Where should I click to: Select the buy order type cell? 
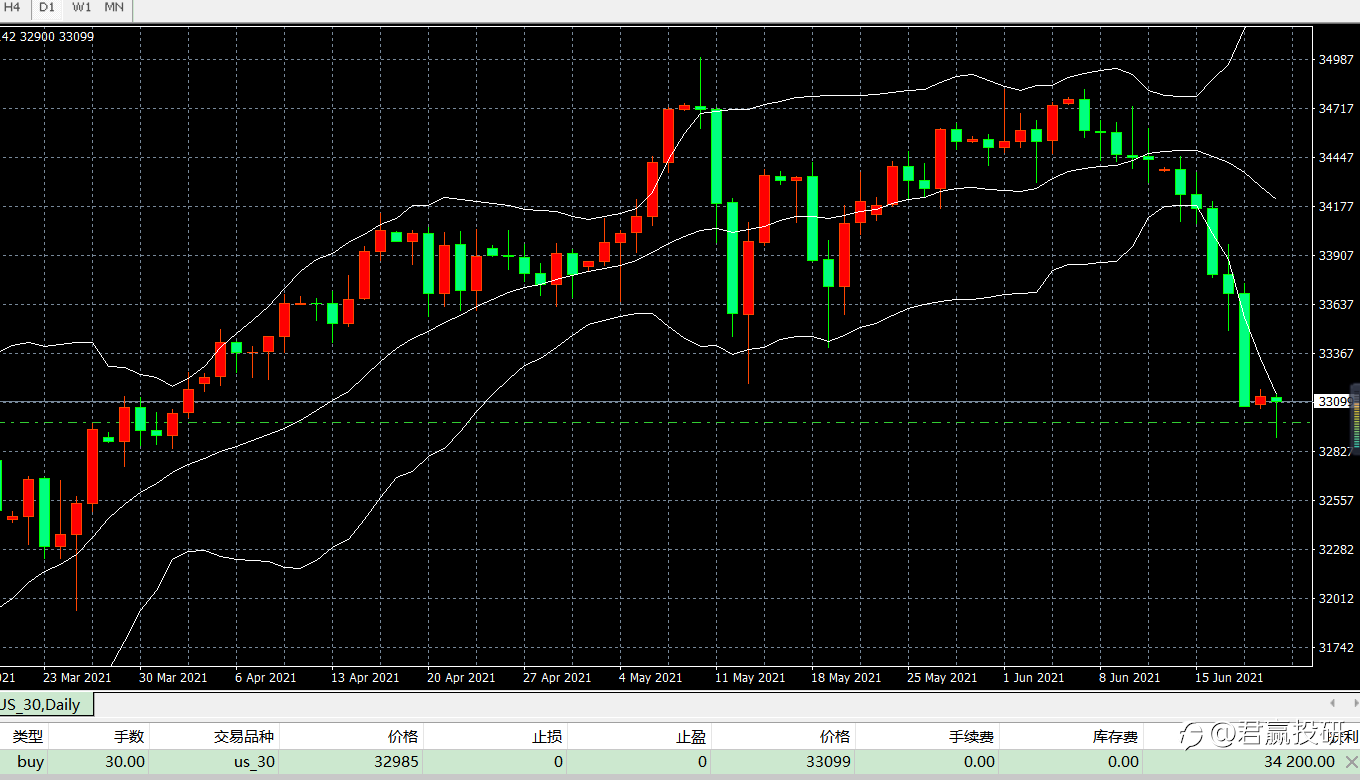[x=30, y=762]
